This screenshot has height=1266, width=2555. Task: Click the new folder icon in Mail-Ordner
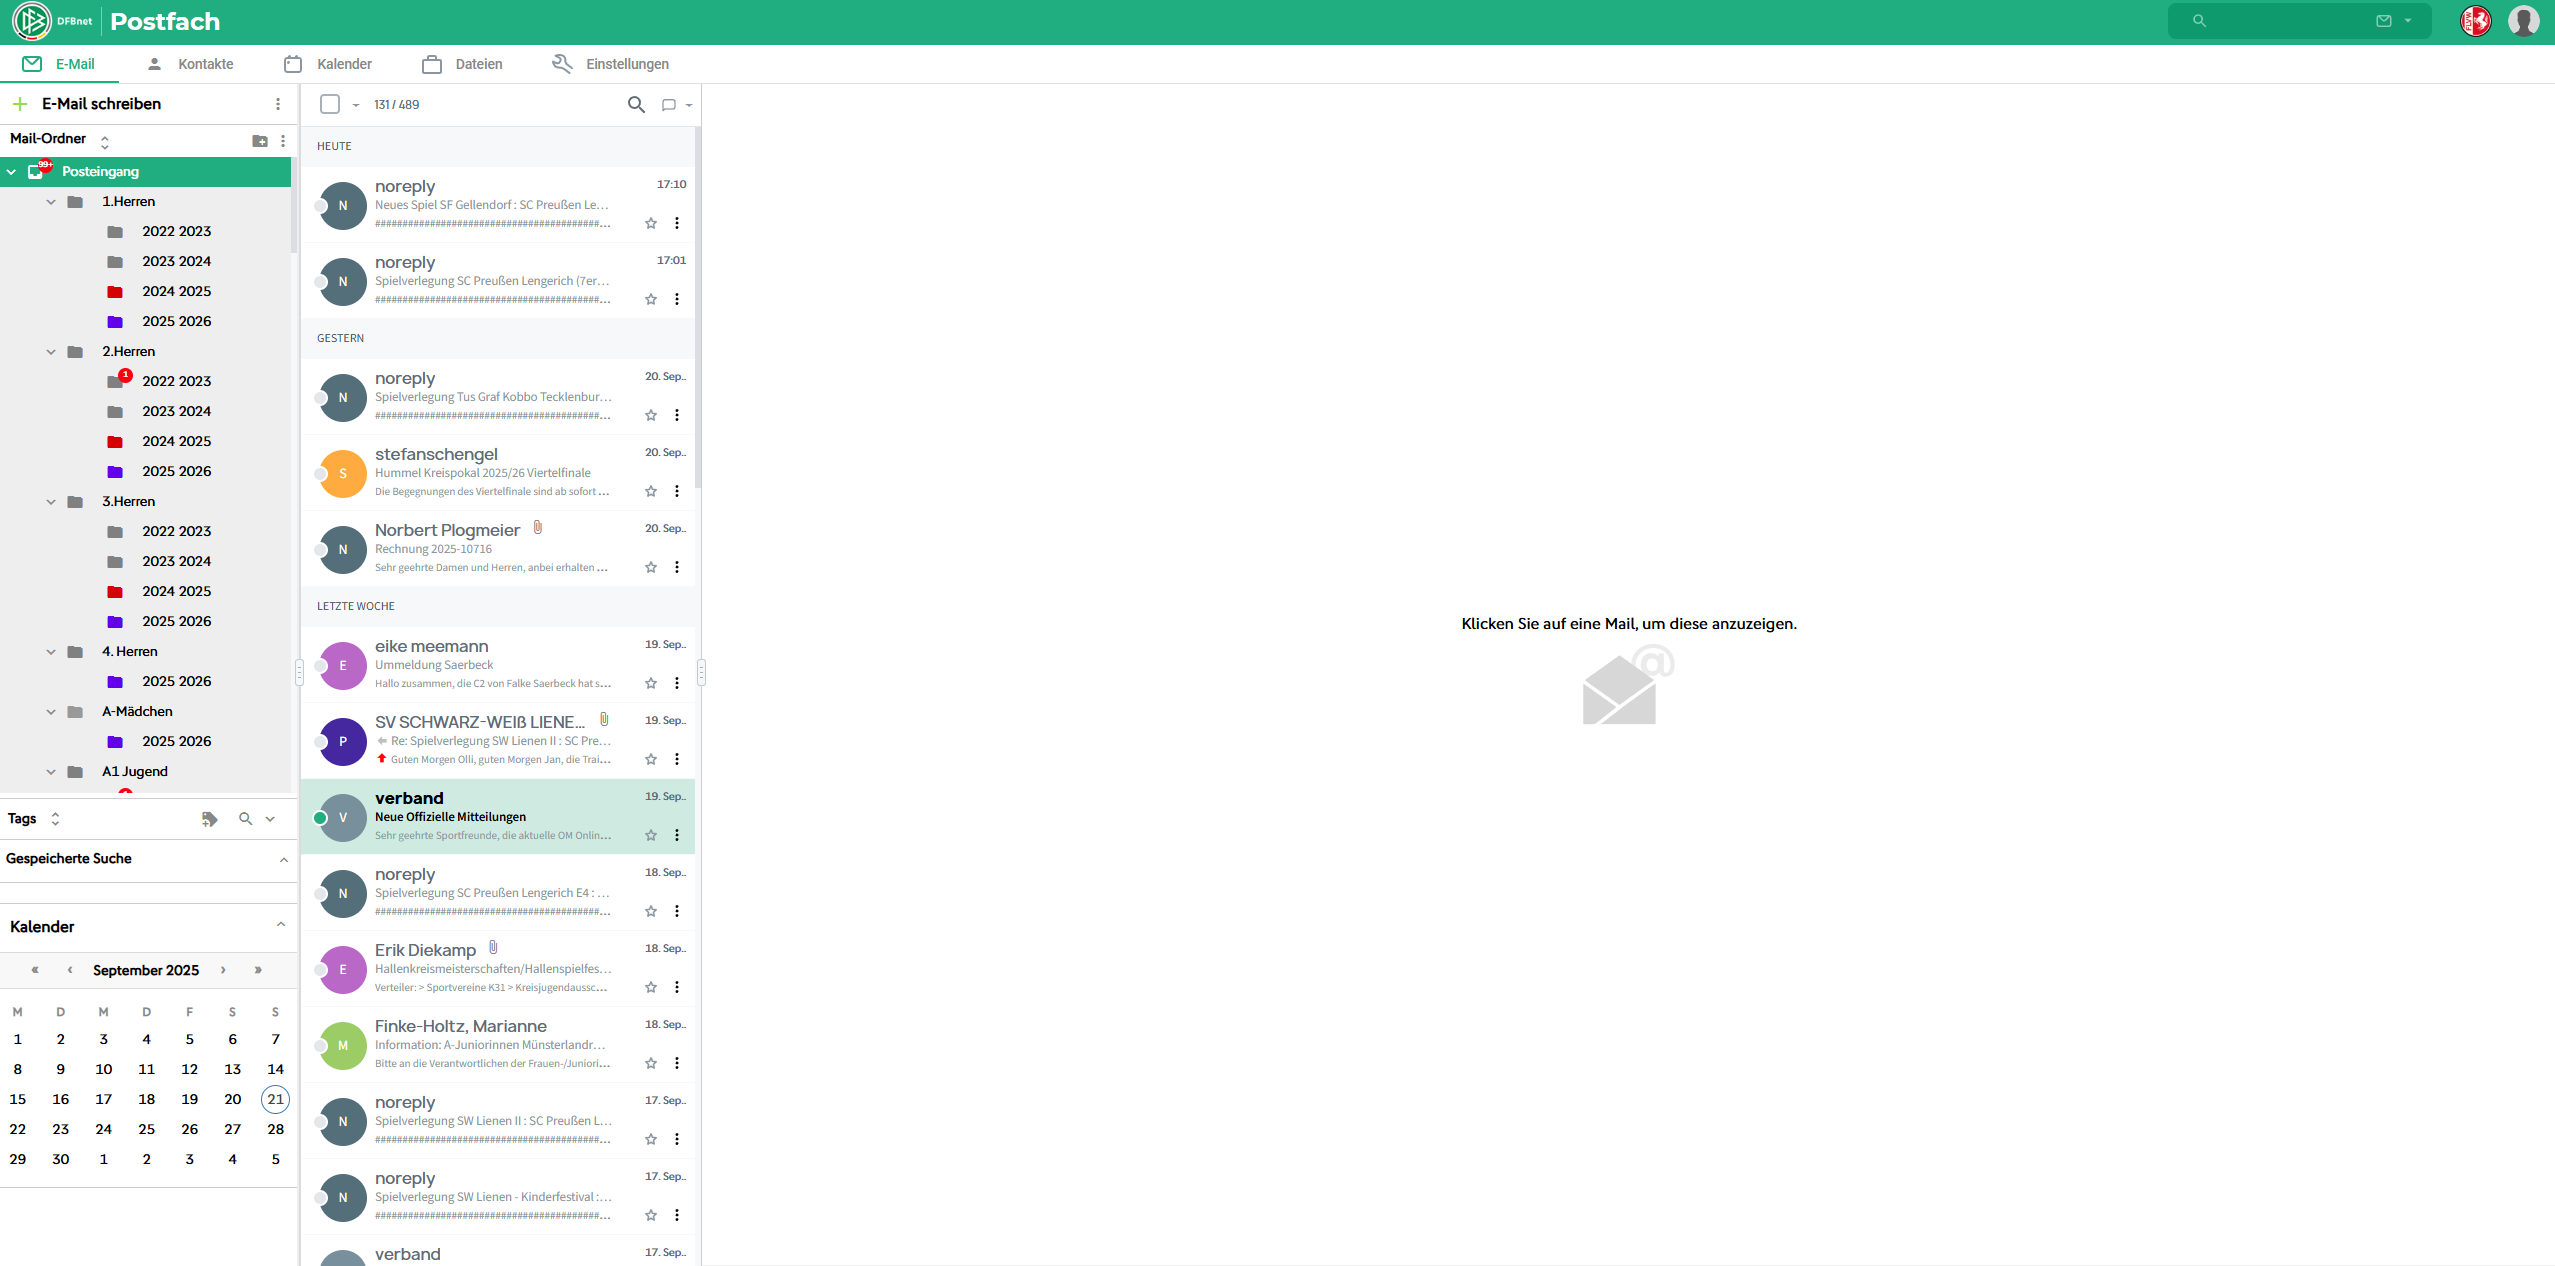tap(260, 141)
